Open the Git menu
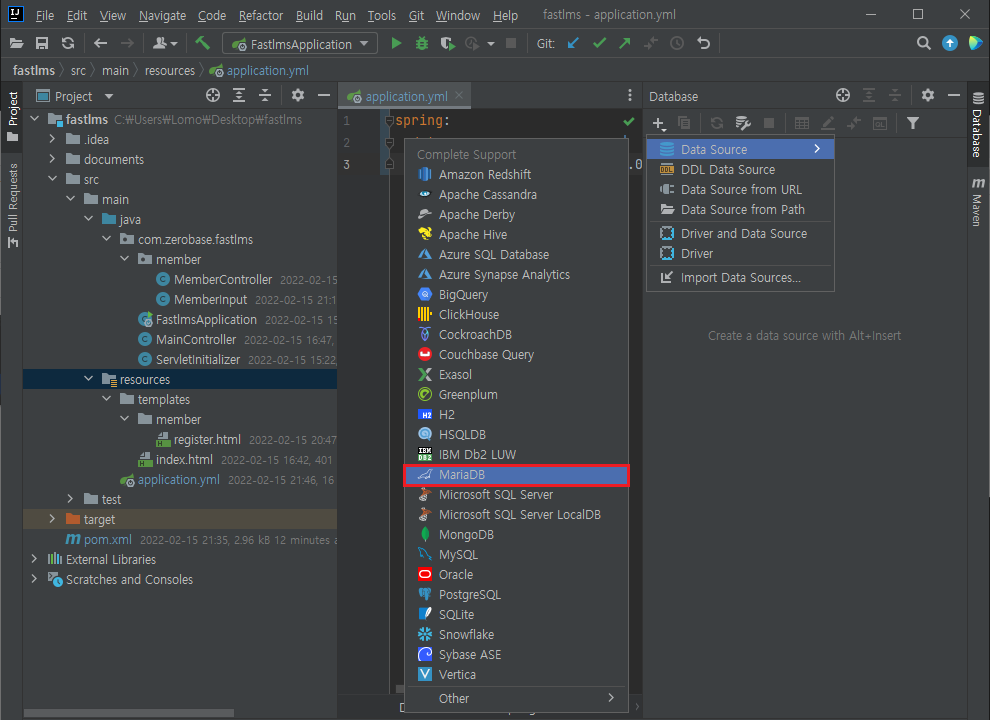This screenshot has height=720, width=990. pos(416,15)
